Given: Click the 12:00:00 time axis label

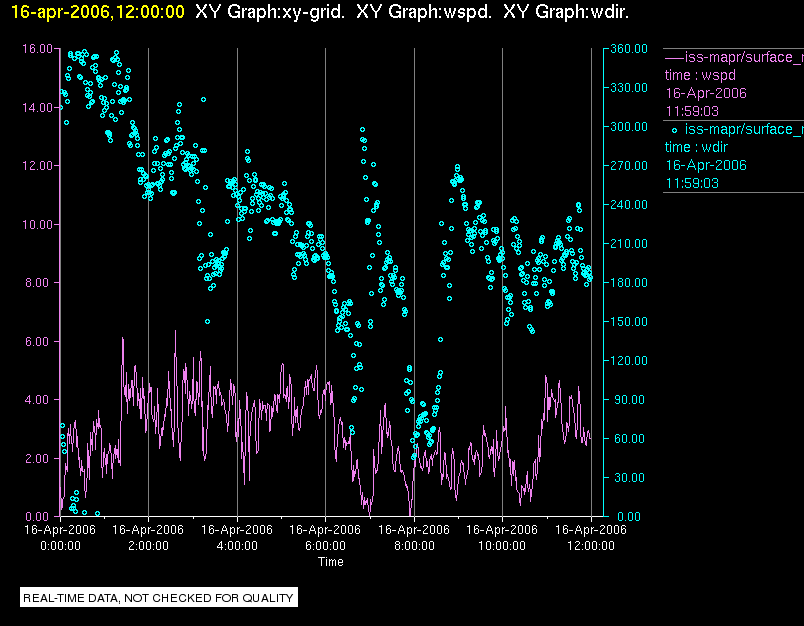Looking at the screenshot, I should [x=591, y=546].
